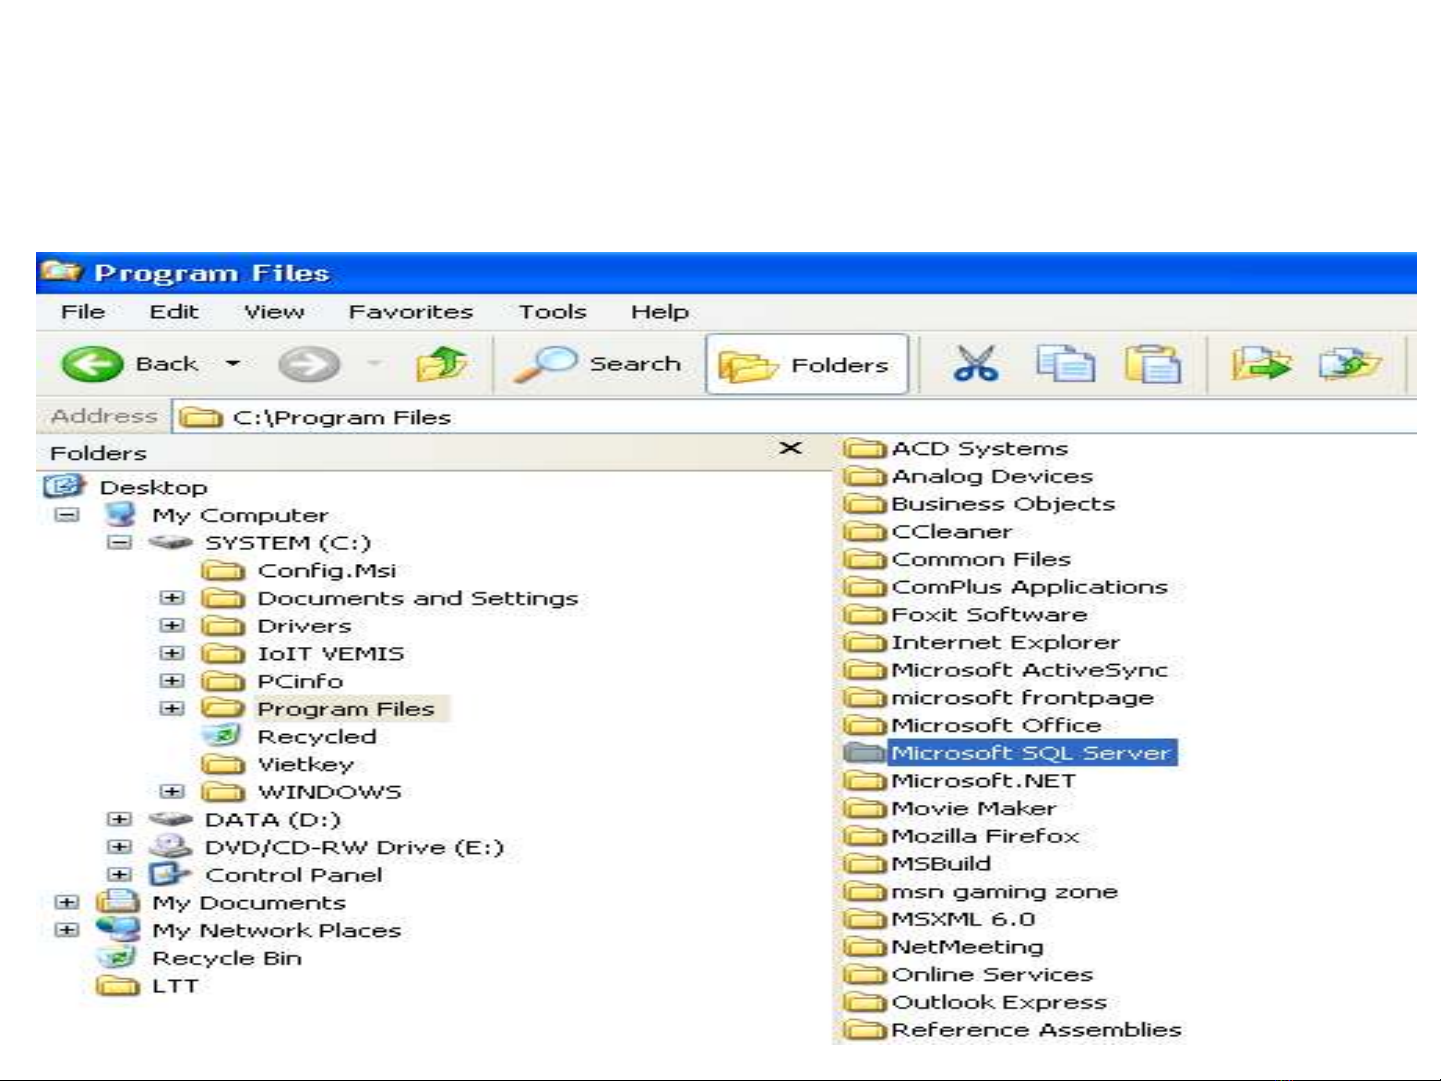
Task: Expand the Program Files tree node
Action: tap(172, 708)
